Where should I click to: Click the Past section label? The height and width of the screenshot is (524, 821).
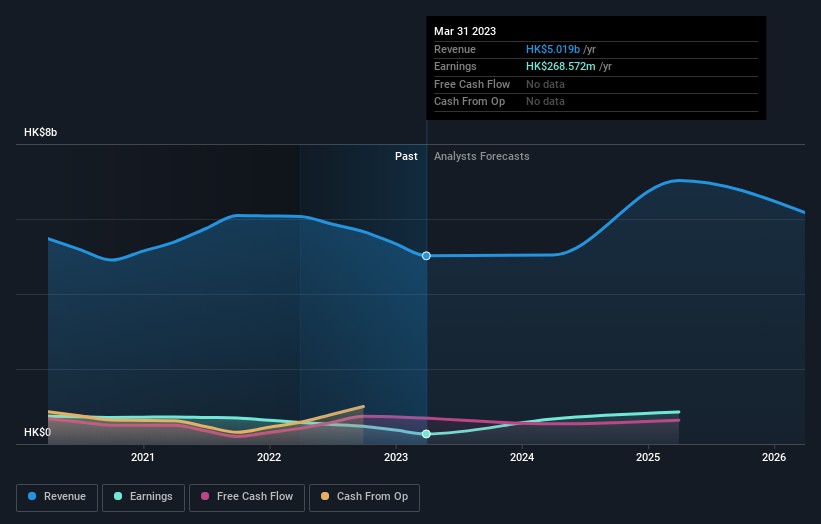[406, 156]
